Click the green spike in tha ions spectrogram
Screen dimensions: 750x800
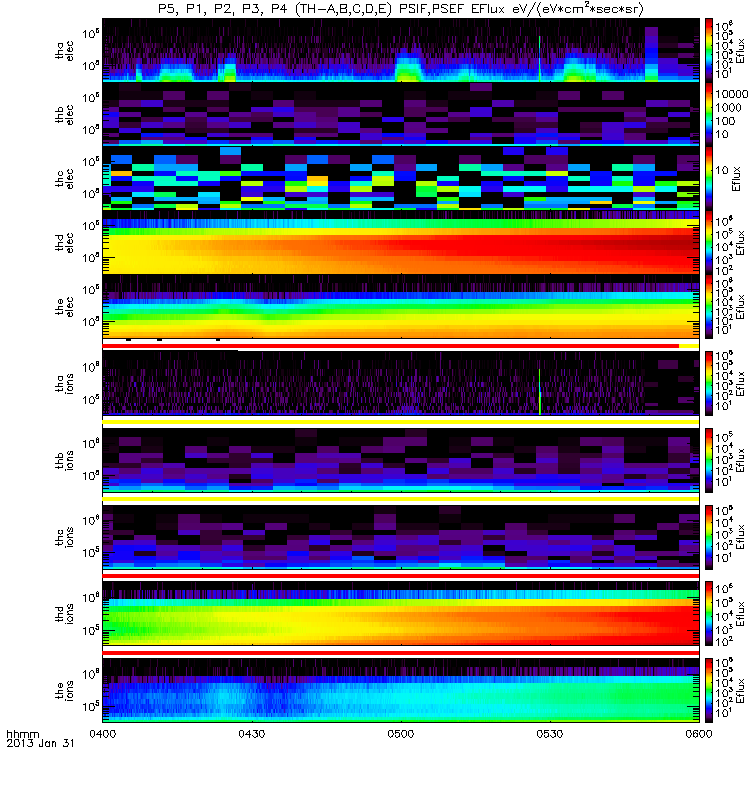540,391
